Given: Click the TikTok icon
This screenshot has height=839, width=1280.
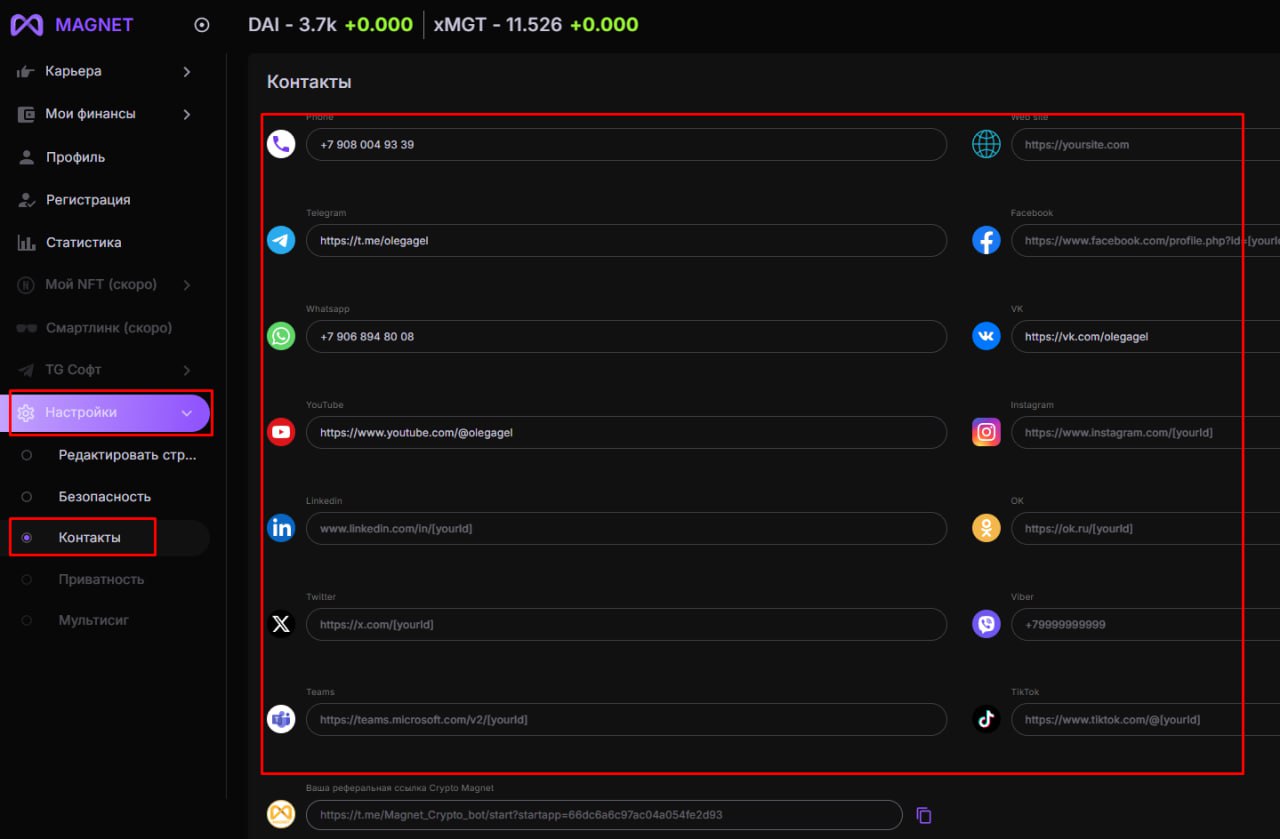Looking at the screenshot, I should coord(986,719).
